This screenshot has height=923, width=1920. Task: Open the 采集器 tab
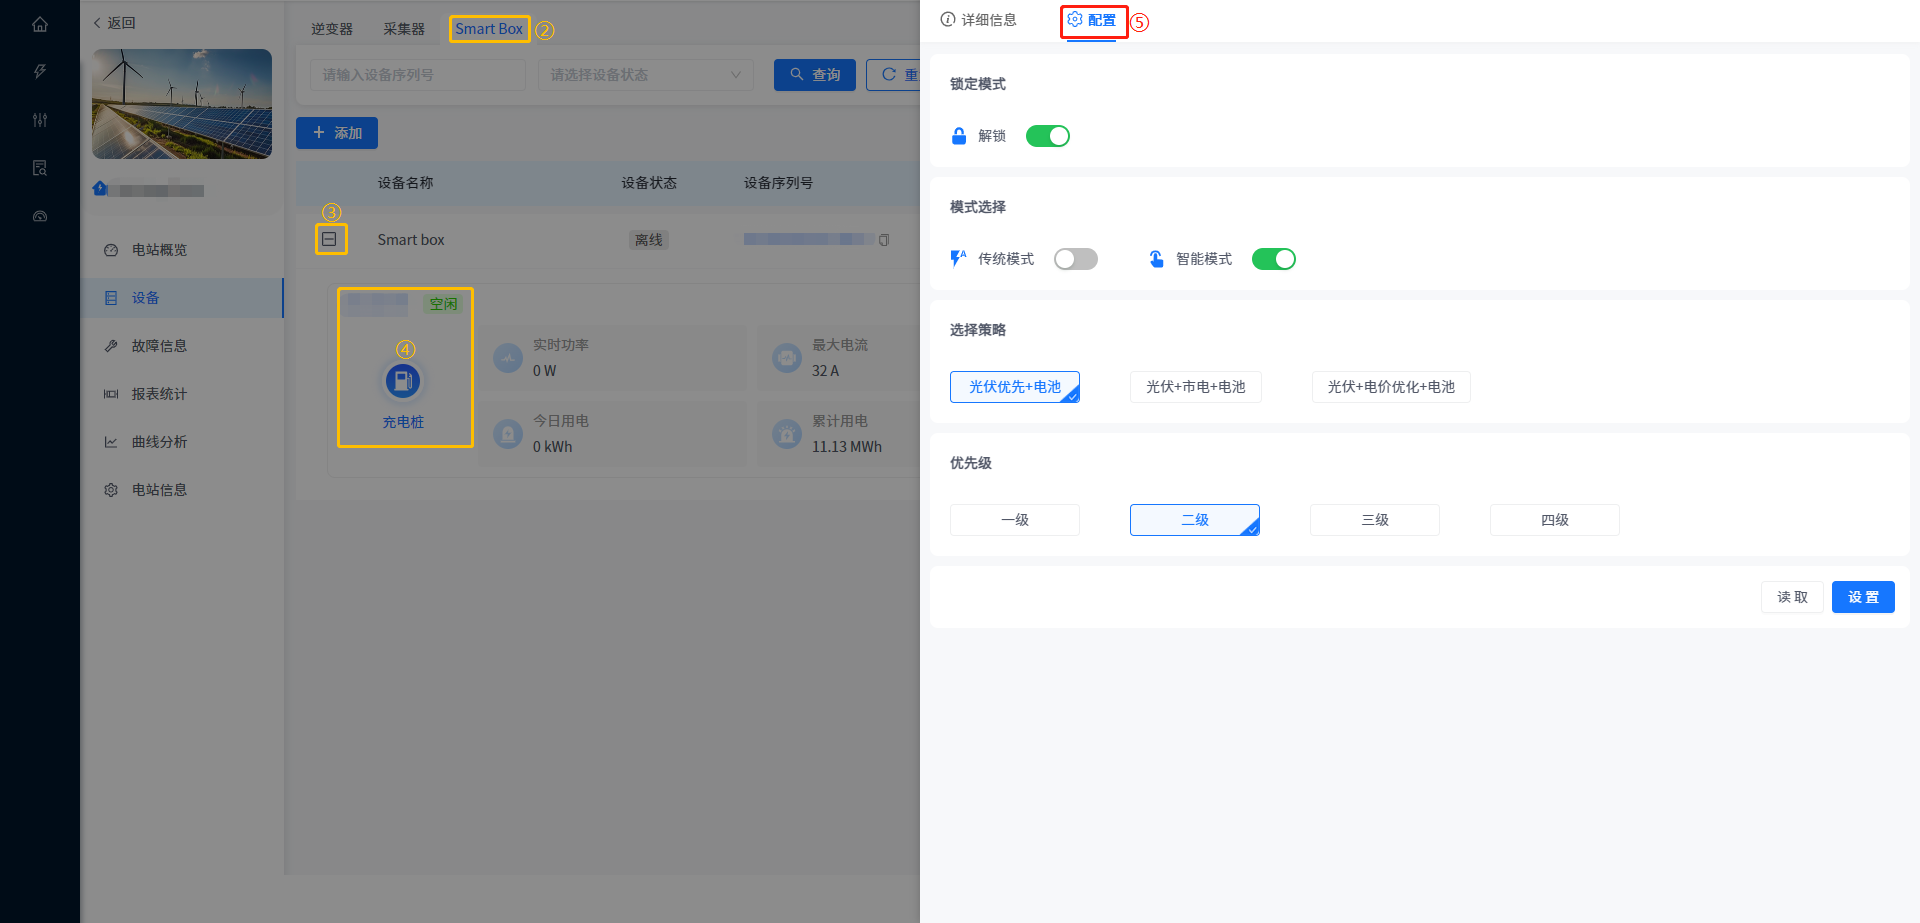[x=404, y=29]
